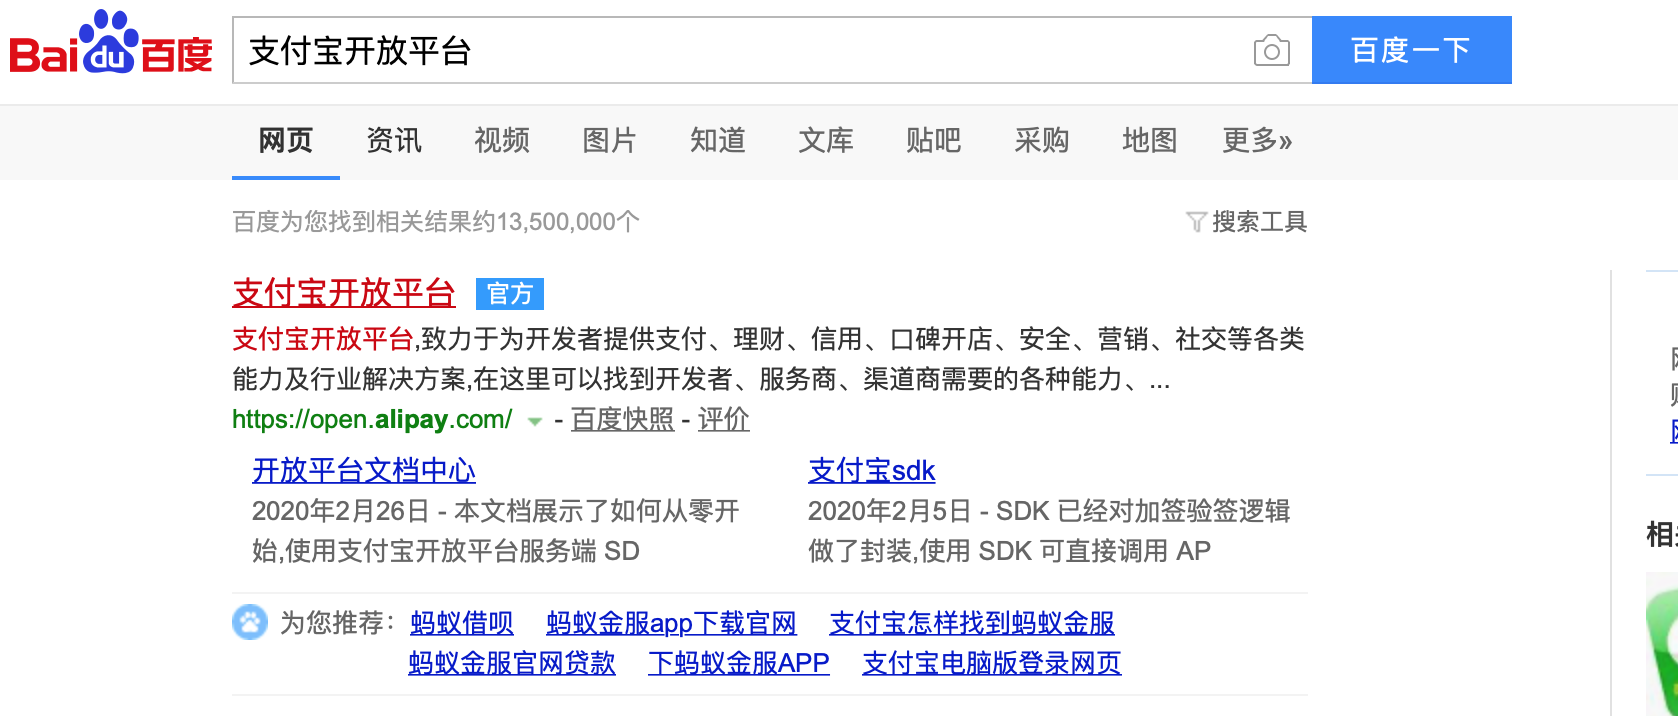Click recommended link 蚂蚁借呗
Image resolution: width=1678 pixels, height=716 pixels.
tap(462, 624)
